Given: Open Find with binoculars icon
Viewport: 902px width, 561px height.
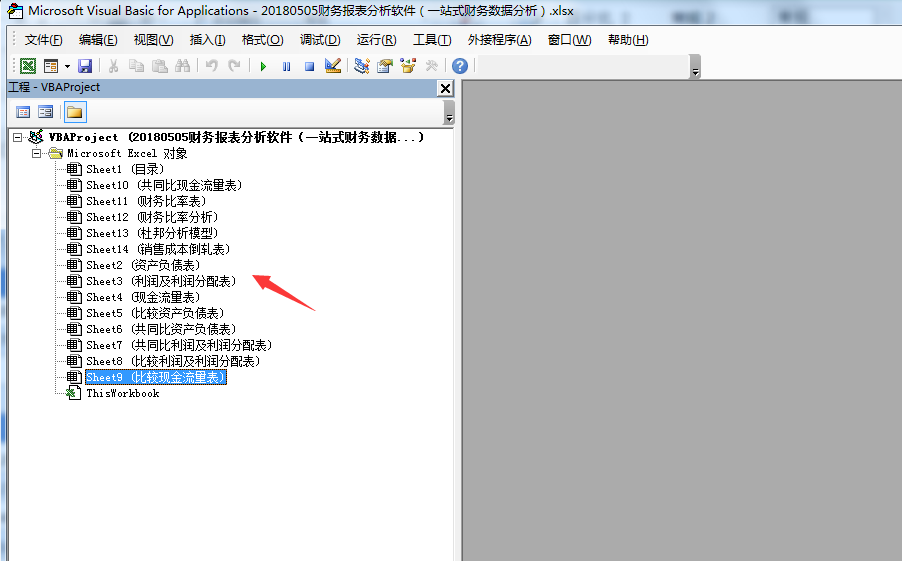Looking at the screenshot, I should pyautogui.click(x=182, y=66).
